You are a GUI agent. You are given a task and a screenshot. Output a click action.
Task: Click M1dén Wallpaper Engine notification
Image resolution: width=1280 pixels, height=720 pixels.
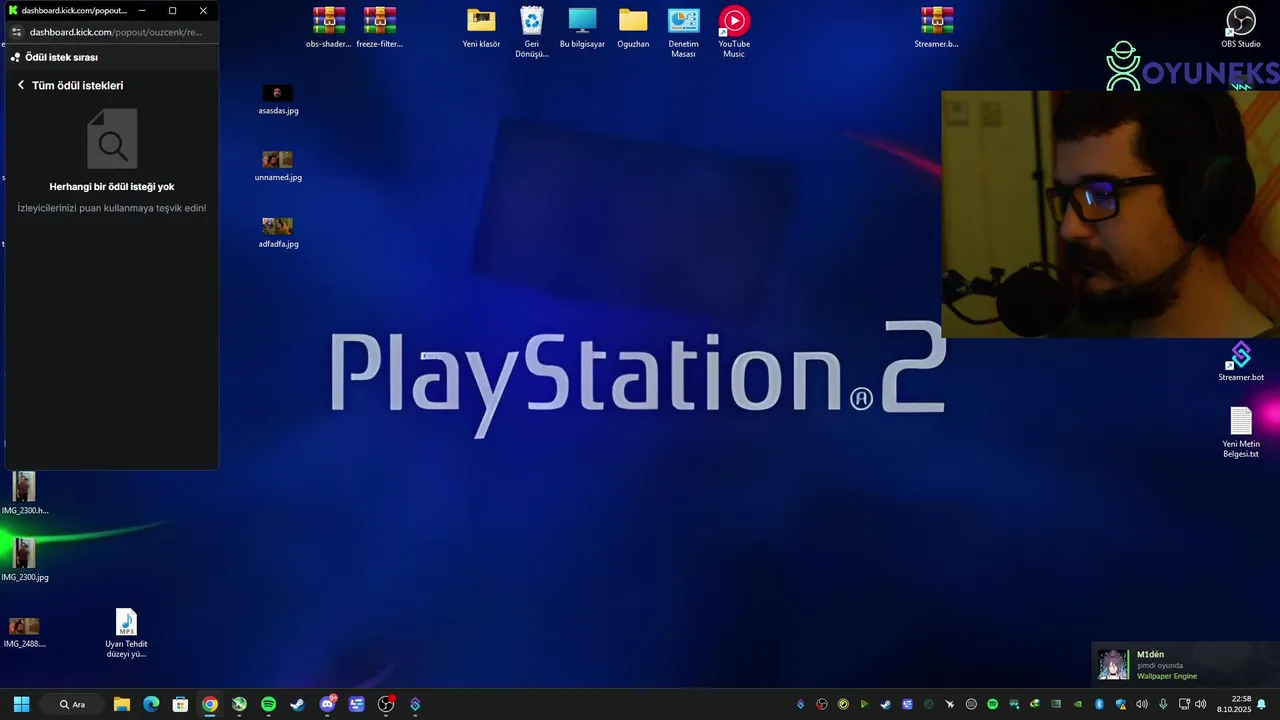(x=1185, y=664)
